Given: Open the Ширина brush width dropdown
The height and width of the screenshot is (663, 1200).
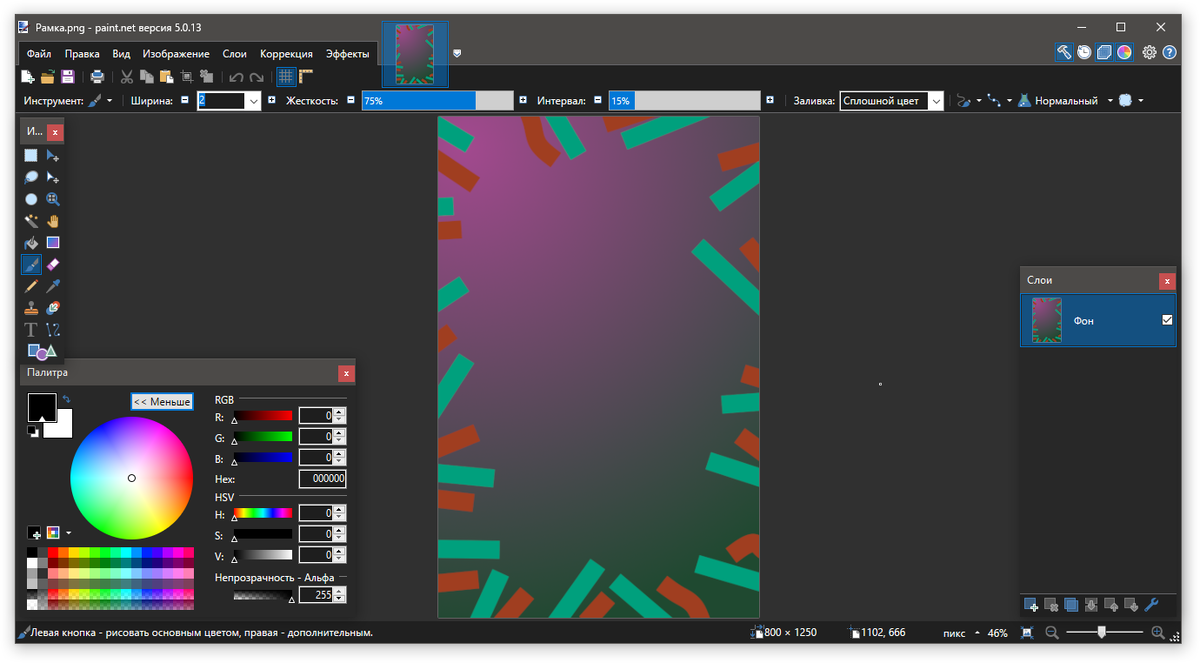Looking at the screenshot, I should (253, 101).
